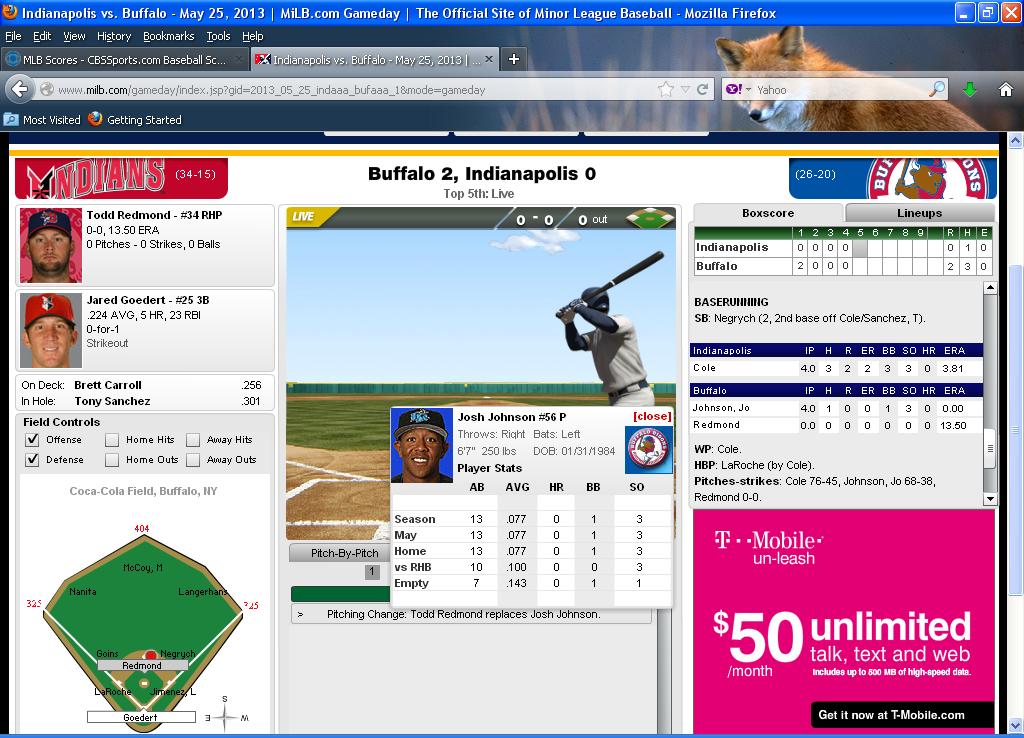Viewport: 1024px width, 738px height.
Task: Click McCoy, M in center field
Action: click(143, 568)
